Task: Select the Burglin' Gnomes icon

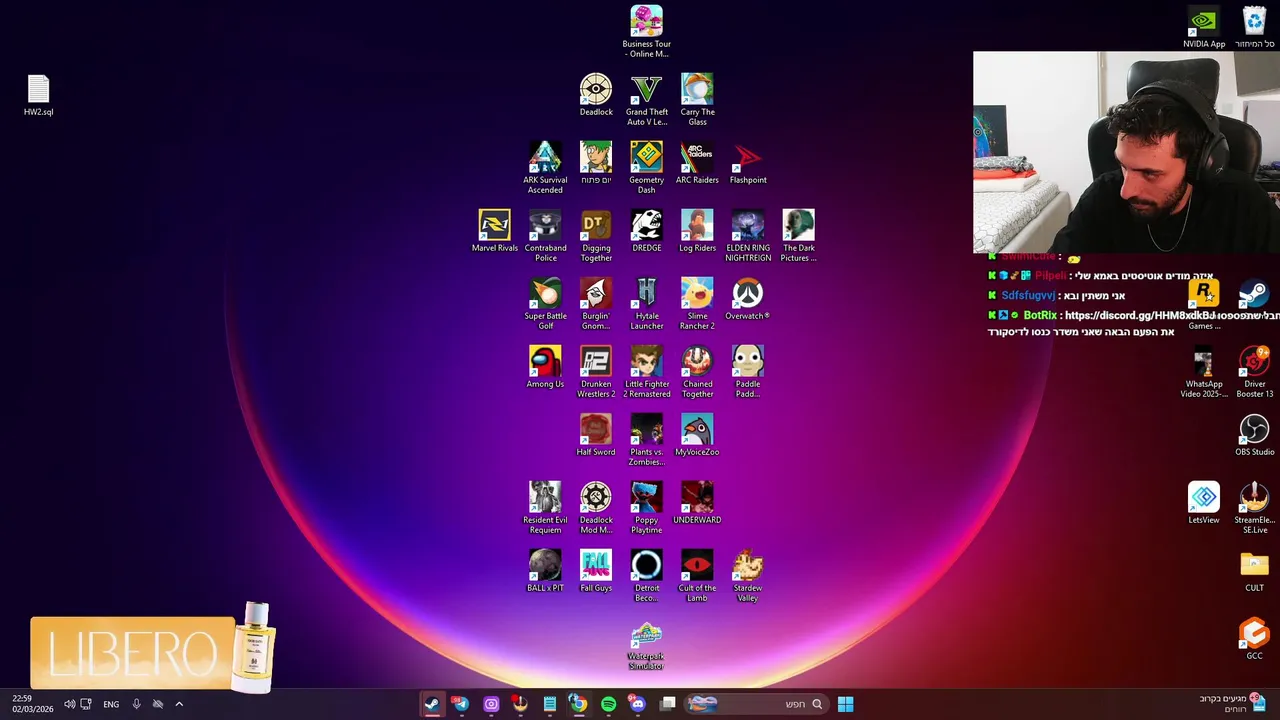Action: click(x=596, y=304)
